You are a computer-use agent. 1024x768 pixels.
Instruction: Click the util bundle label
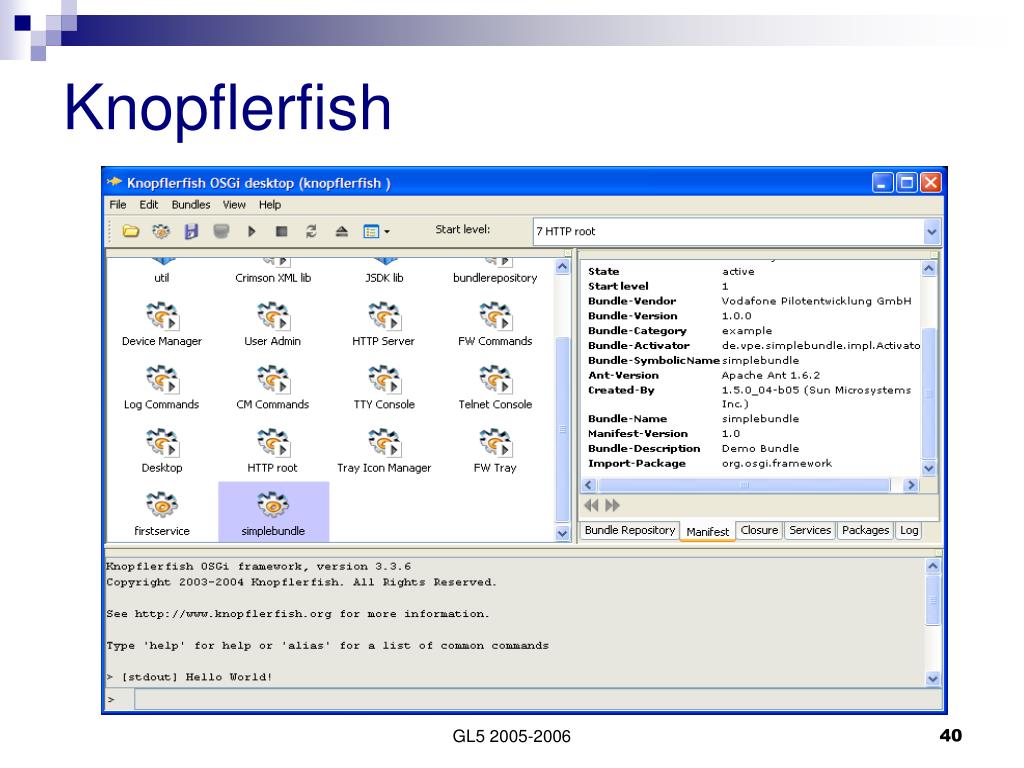click(161, 278)
